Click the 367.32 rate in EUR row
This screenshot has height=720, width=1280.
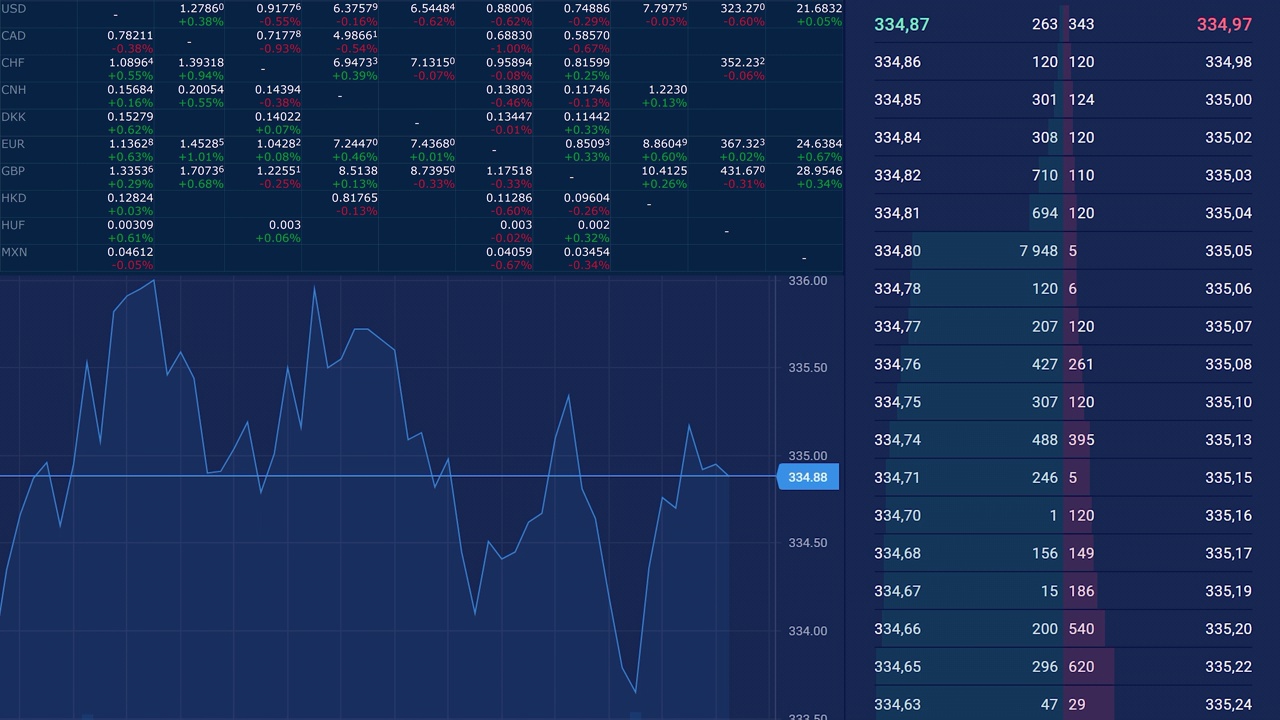[x=742, y=143]
